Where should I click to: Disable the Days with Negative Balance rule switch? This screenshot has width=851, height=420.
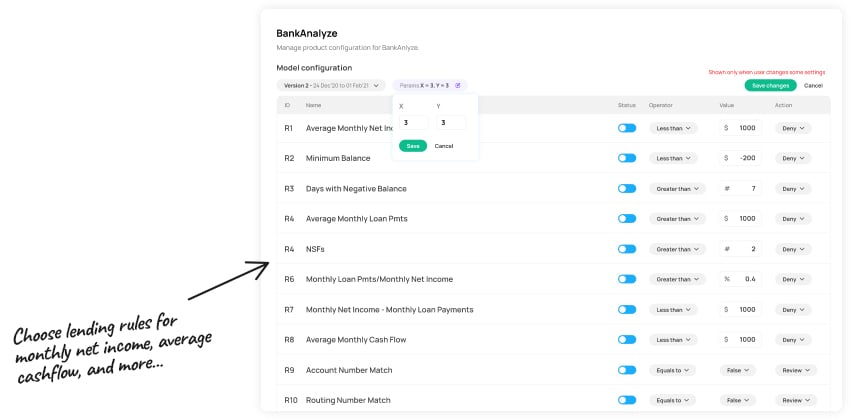[x=627, y=189]
